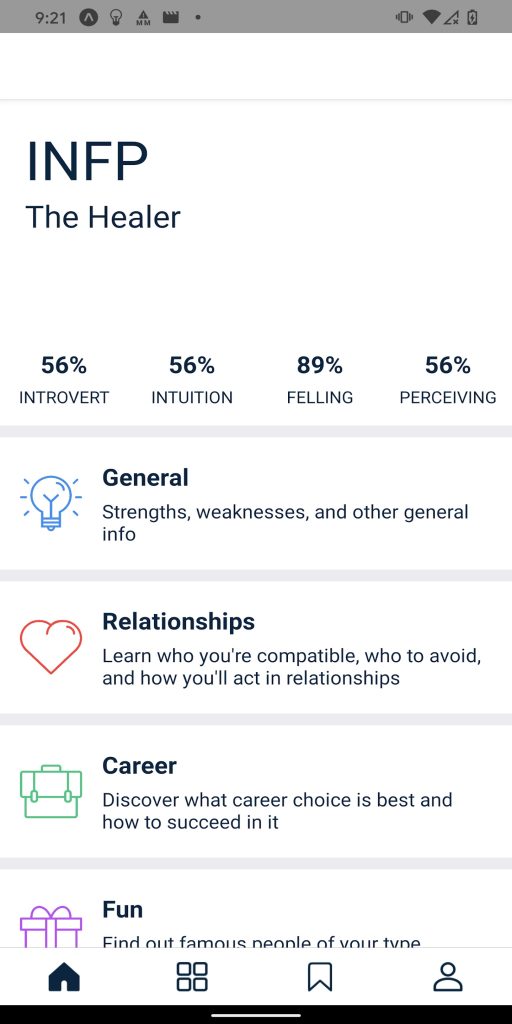
Task: Tap the Strengths, weaknesses description text
Action: click(285, 523)
